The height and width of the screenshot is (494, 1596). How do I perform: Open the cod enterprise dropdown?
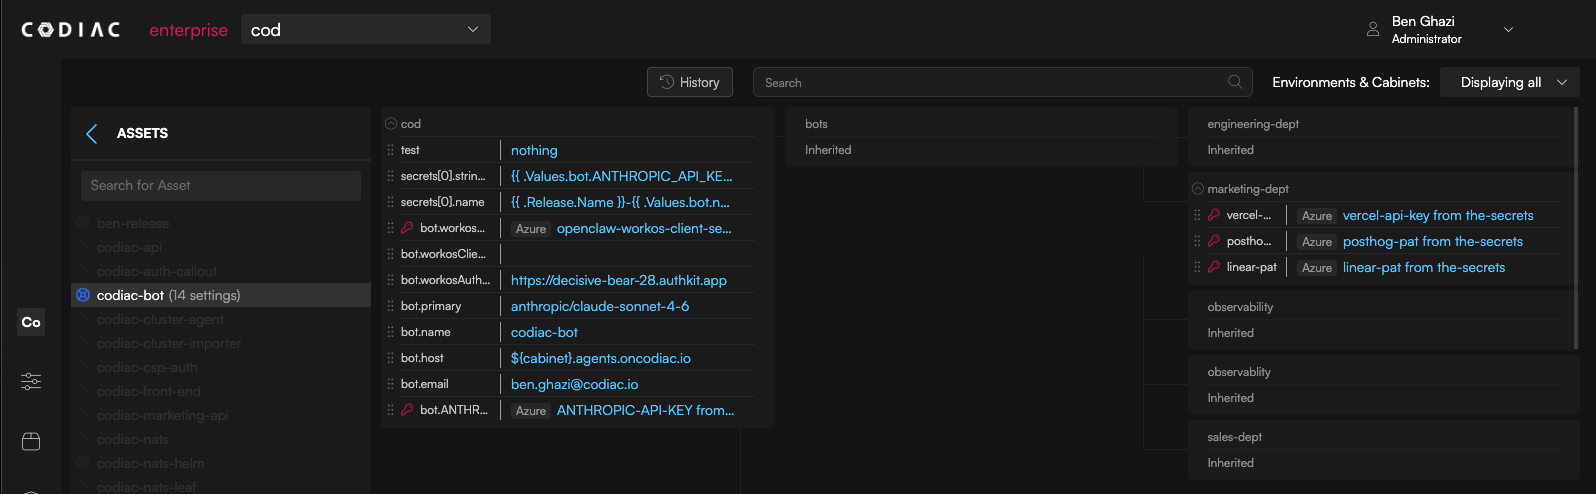tap(366, 30)
